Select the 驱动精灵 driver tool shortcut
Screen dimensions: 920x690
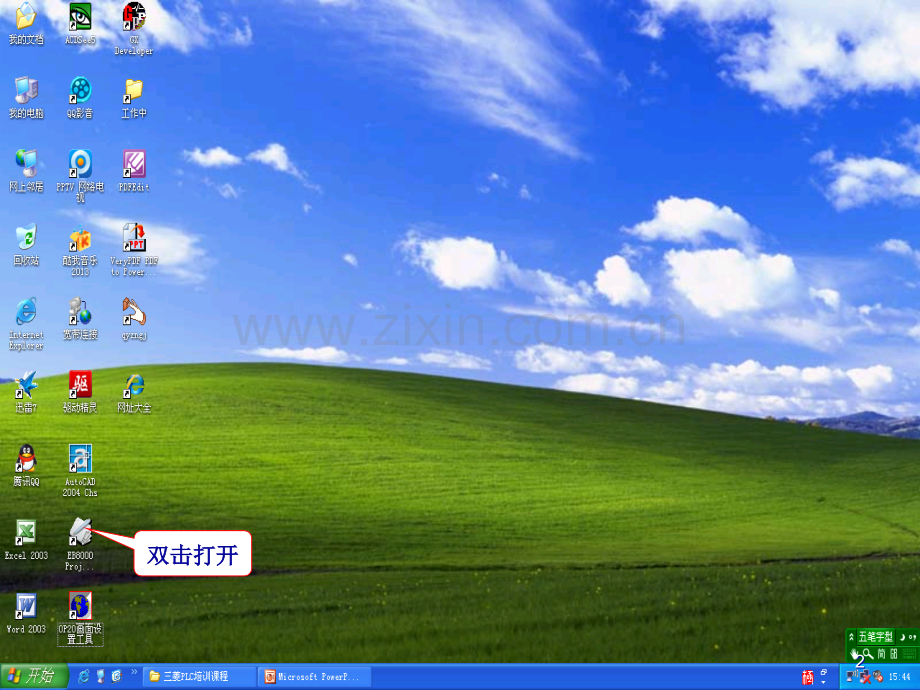pyautogui.click(x=80, y=392)
